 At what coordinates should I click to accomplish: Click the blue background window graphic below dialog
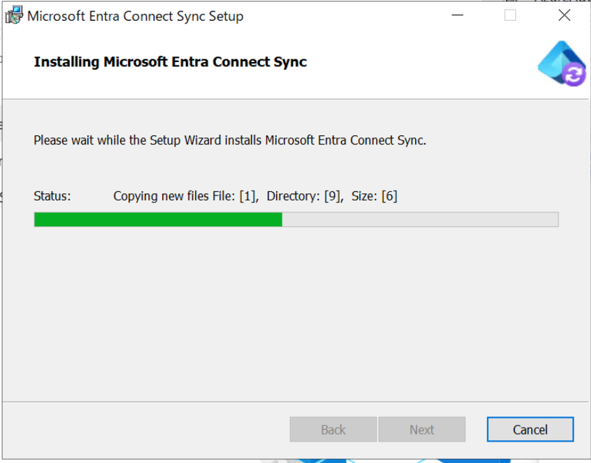point(384,461)
